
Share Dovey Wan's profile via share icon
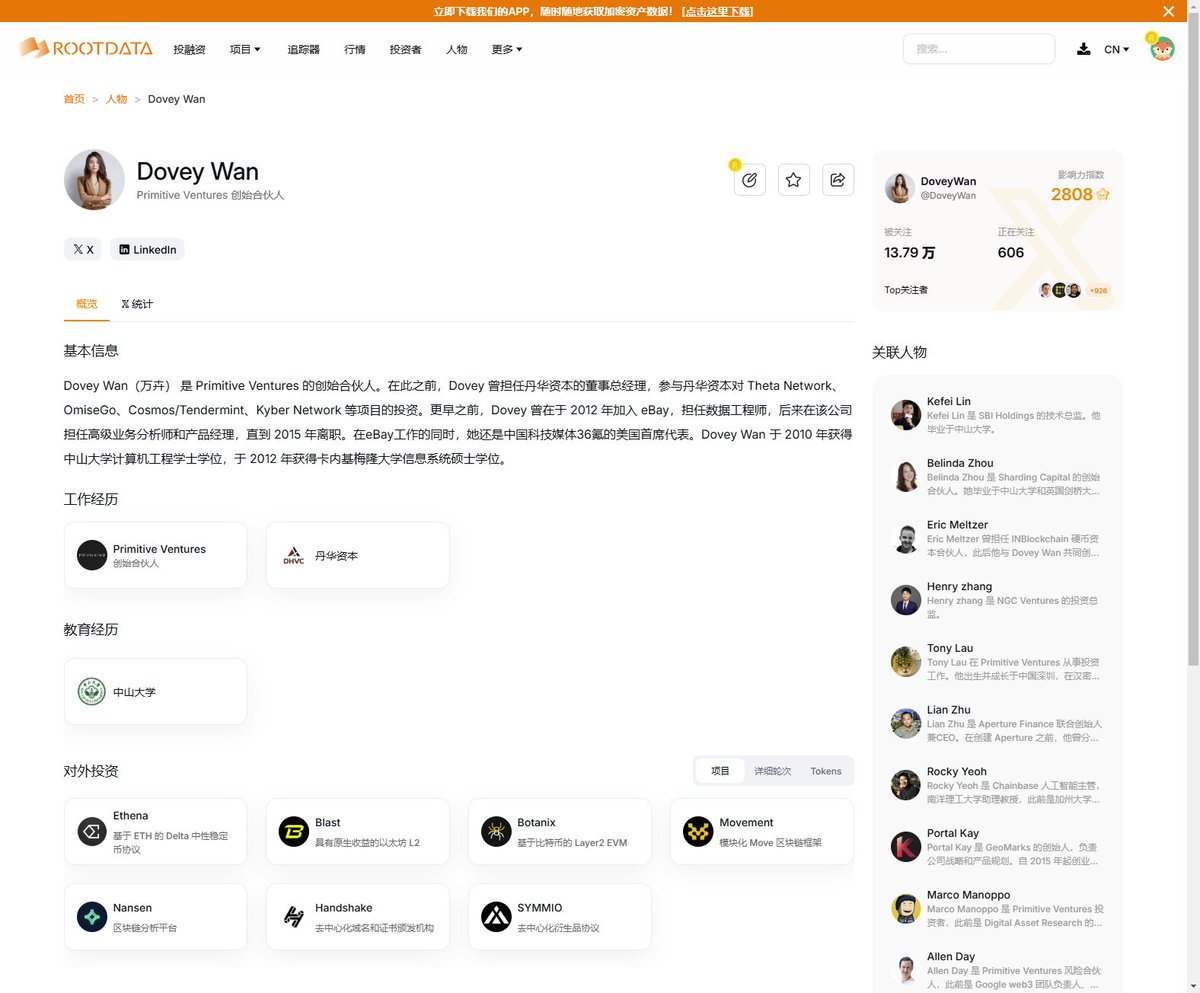point(837,179)
